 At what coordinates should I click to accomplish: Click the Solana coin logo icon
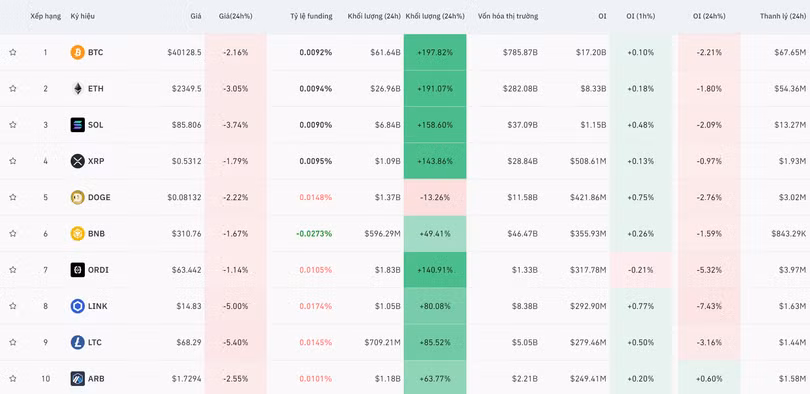pyautogui.click(x=77, y=124)
